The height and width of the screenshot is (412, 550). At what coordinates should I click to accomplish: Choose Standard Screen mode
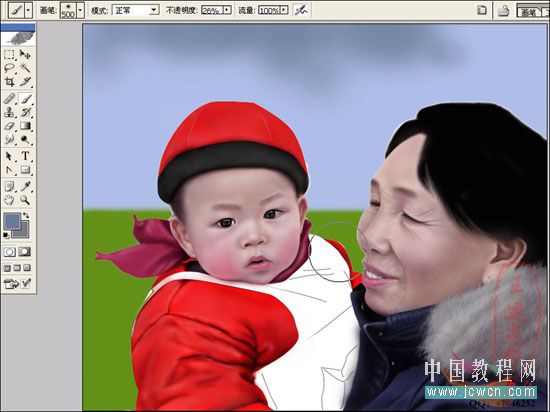(x=7, y=268)
